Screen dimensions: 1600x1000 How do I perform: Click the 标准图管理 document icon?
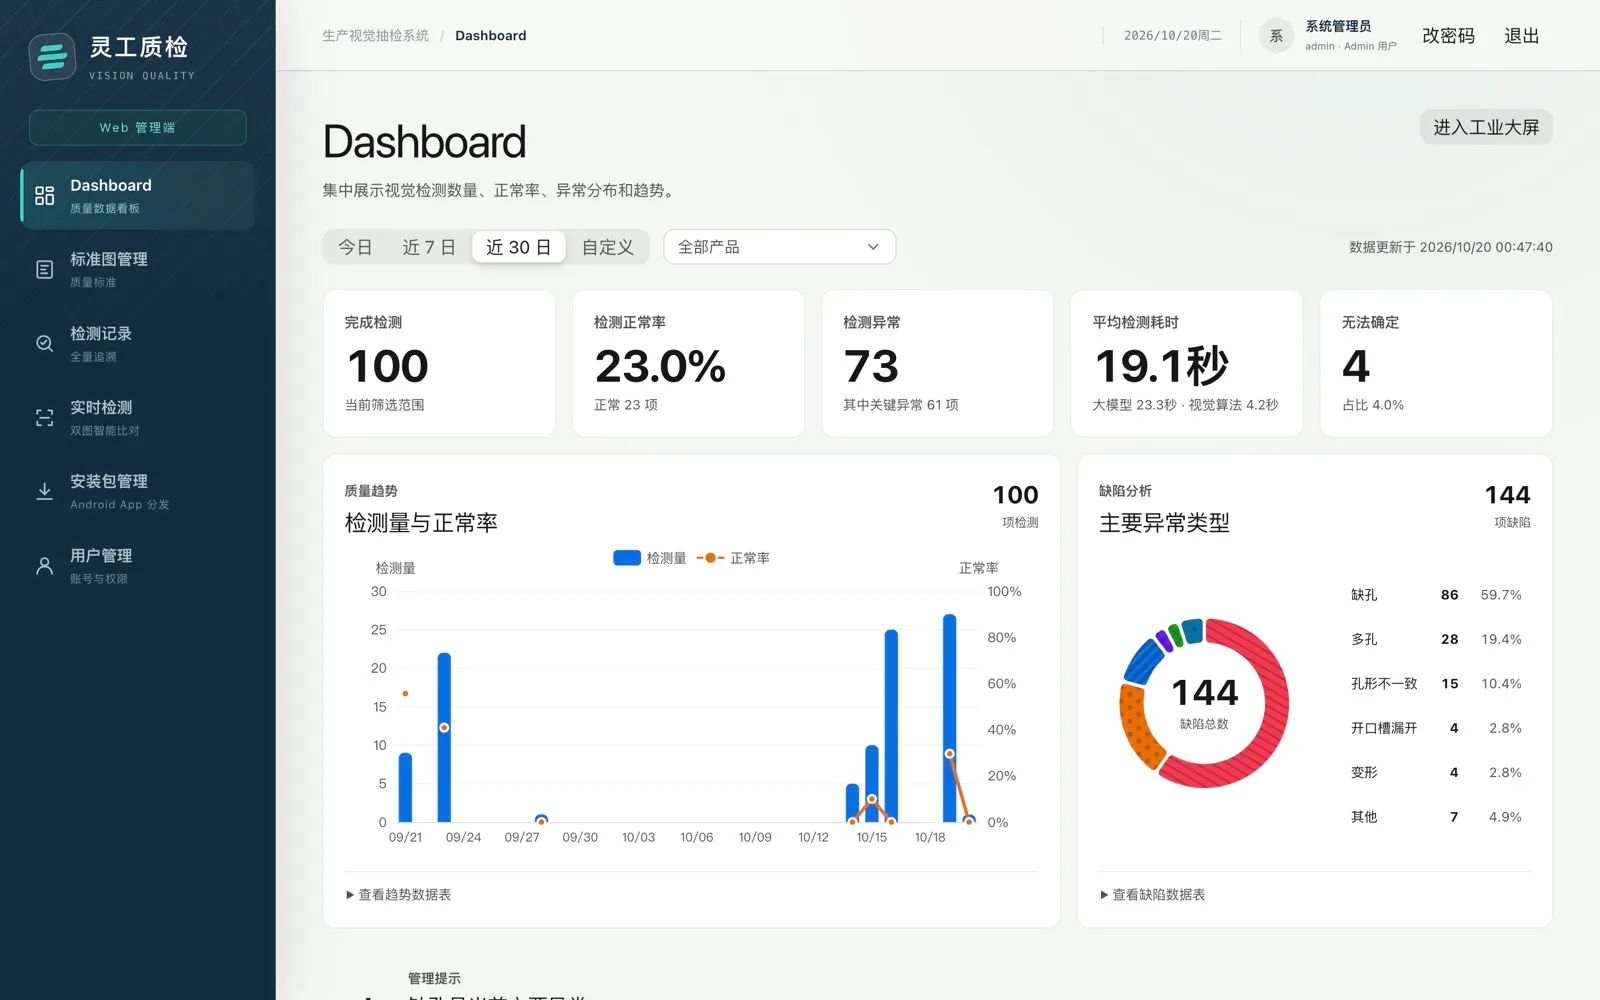click(45, 270)
